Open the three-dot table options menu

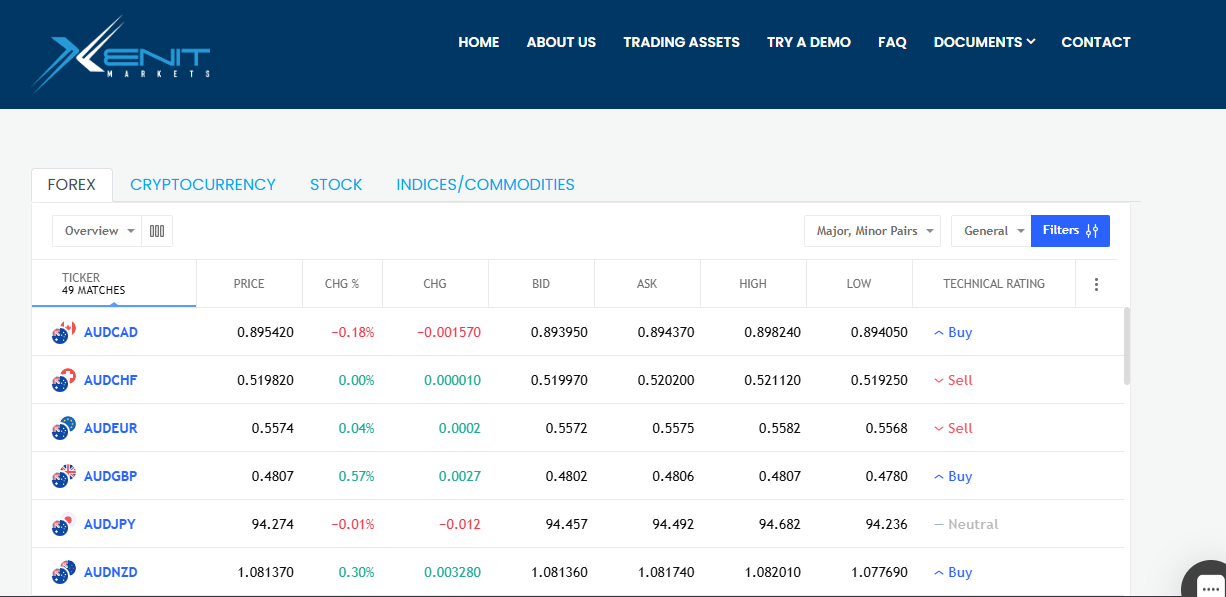1096,284
